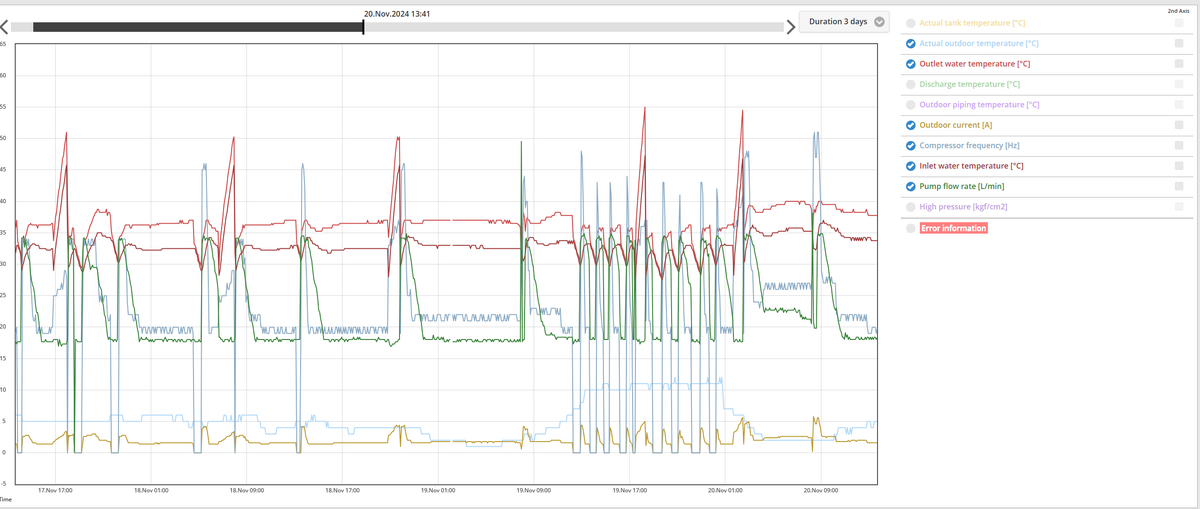Tick 2nd Axis checkbox for Compressor frequency
The height and width of the screenshot is (509, 1200).
click(1179, 146)
